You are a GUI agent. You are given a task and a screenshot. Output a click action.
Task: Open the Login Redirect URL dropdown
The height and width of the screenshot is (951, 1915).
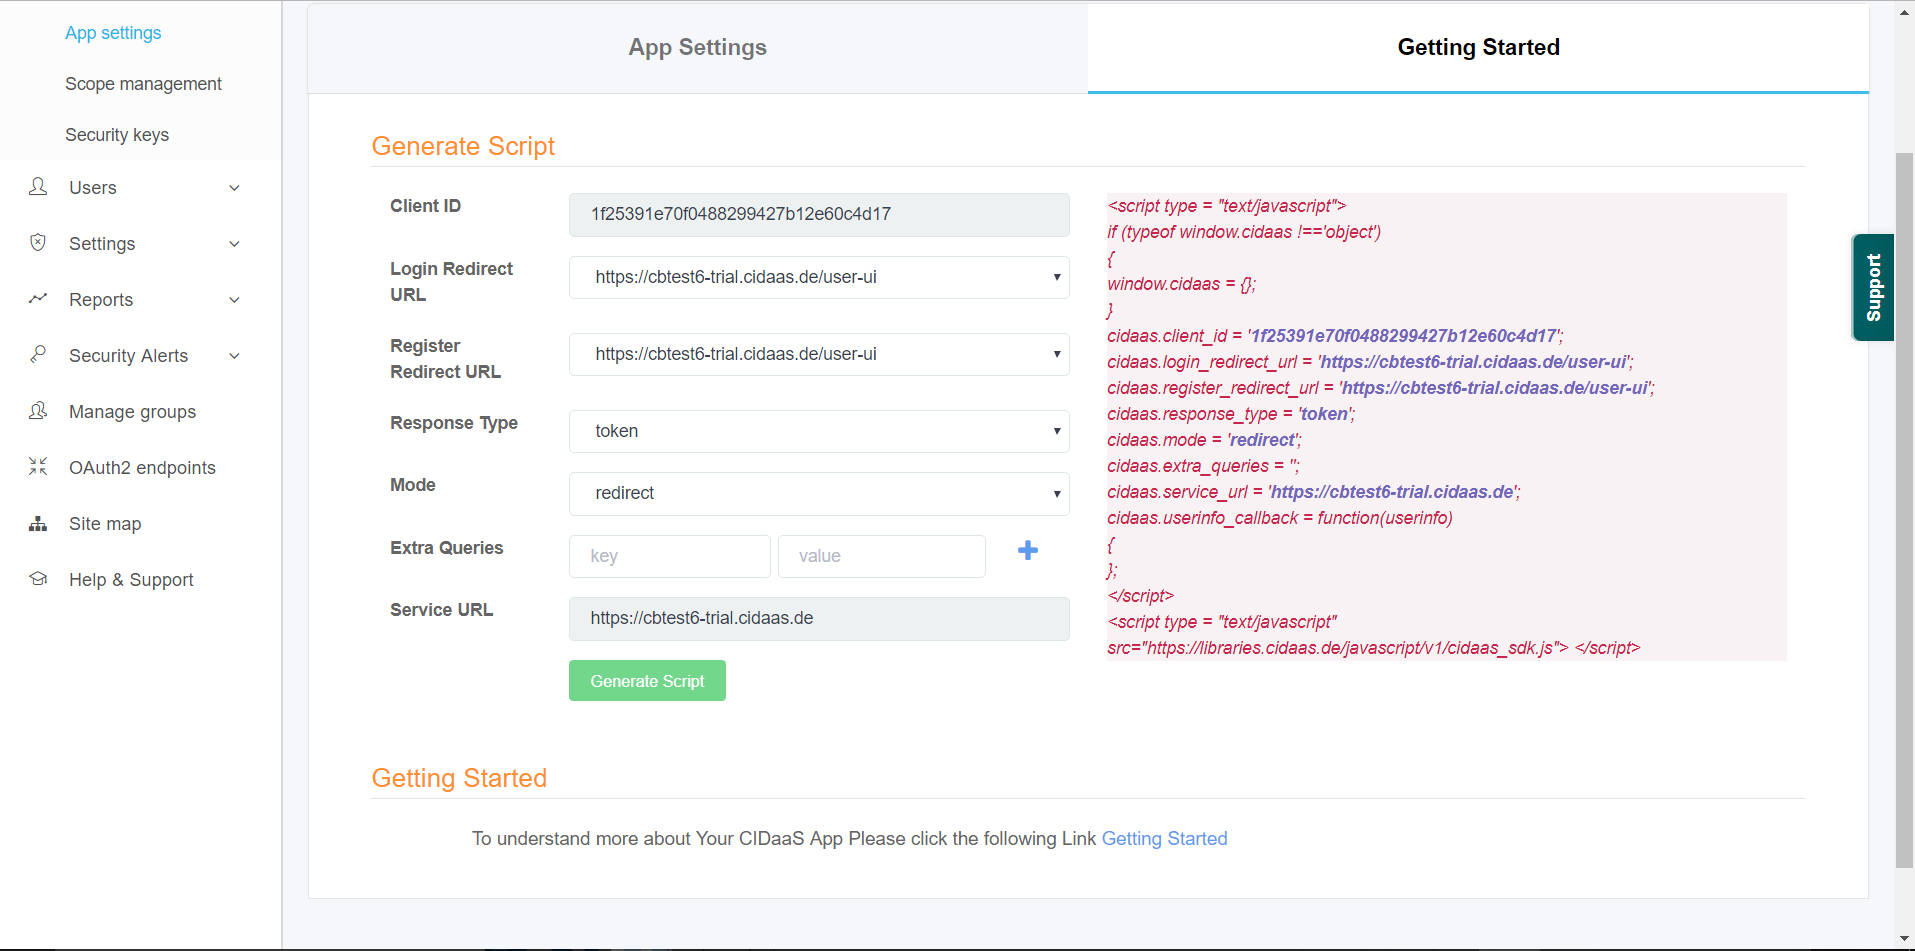point(819,277)
